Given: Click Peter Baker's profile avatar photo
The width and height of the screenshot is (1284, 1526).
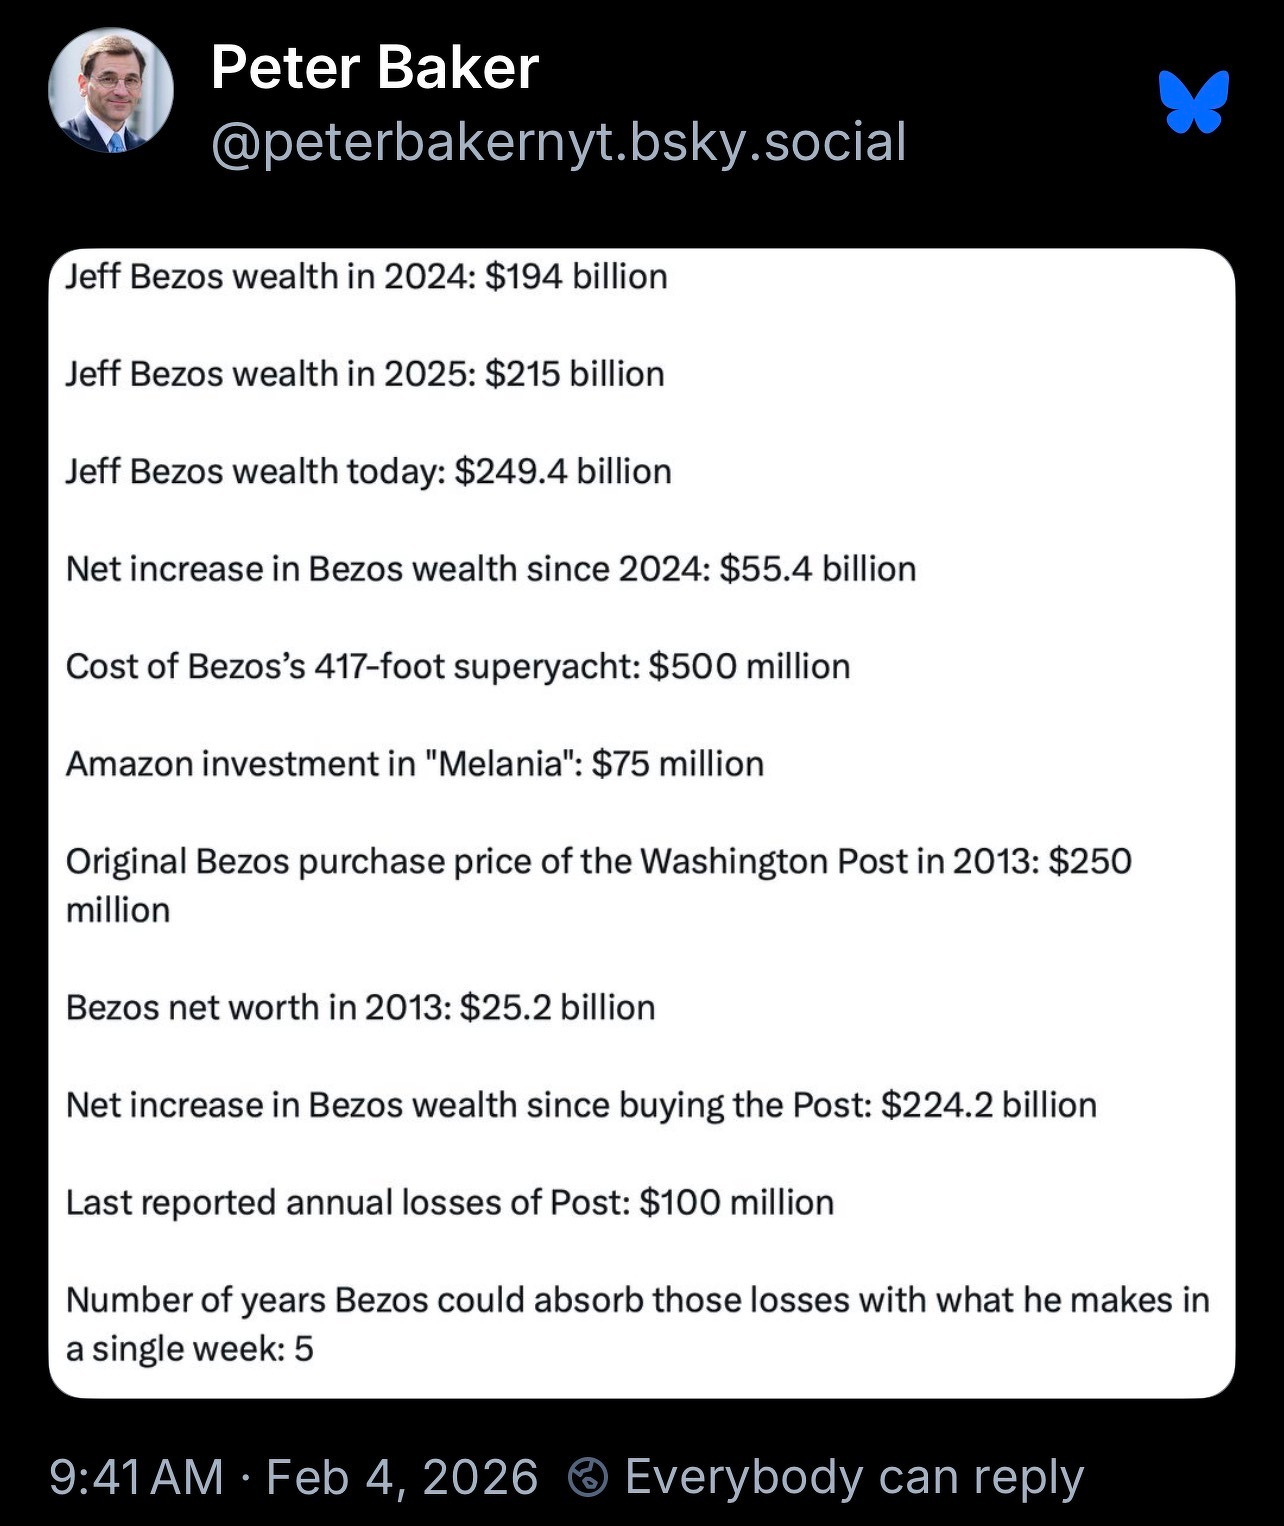Looking at the screenshot, I should click(110, 91).
